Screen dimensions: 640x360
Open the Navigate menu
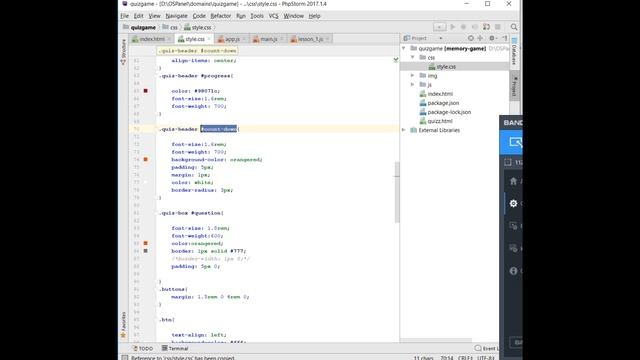click(176, 16)
